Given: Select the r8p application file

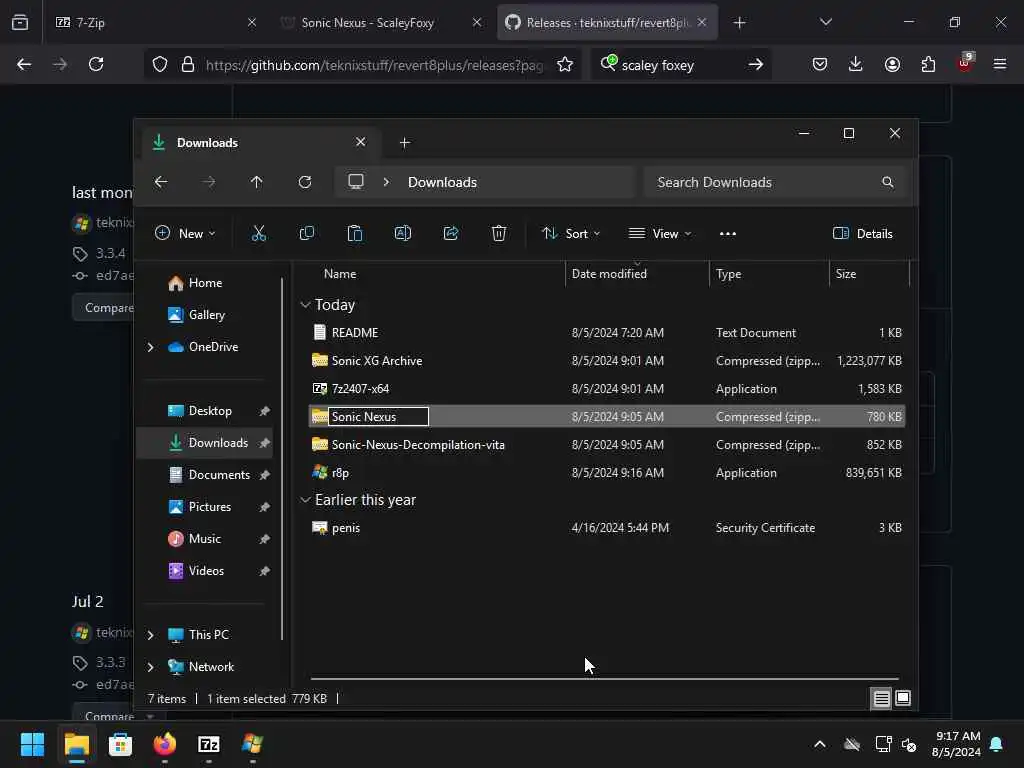Looking at the screenshot, I should 607,473.
